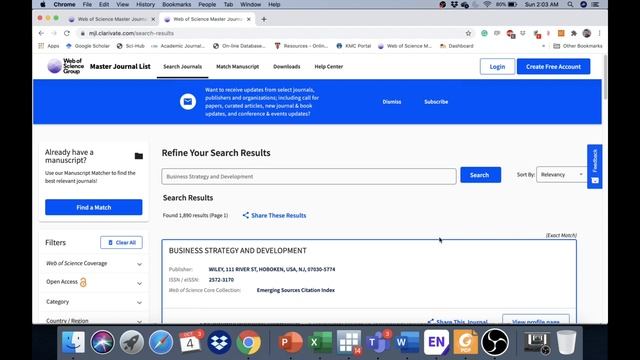The image size is (640, 360).
Task: Click BUSINESS STRATEGY AND DEVELOPMENT journal title
Action: click(x=238, y=251)
